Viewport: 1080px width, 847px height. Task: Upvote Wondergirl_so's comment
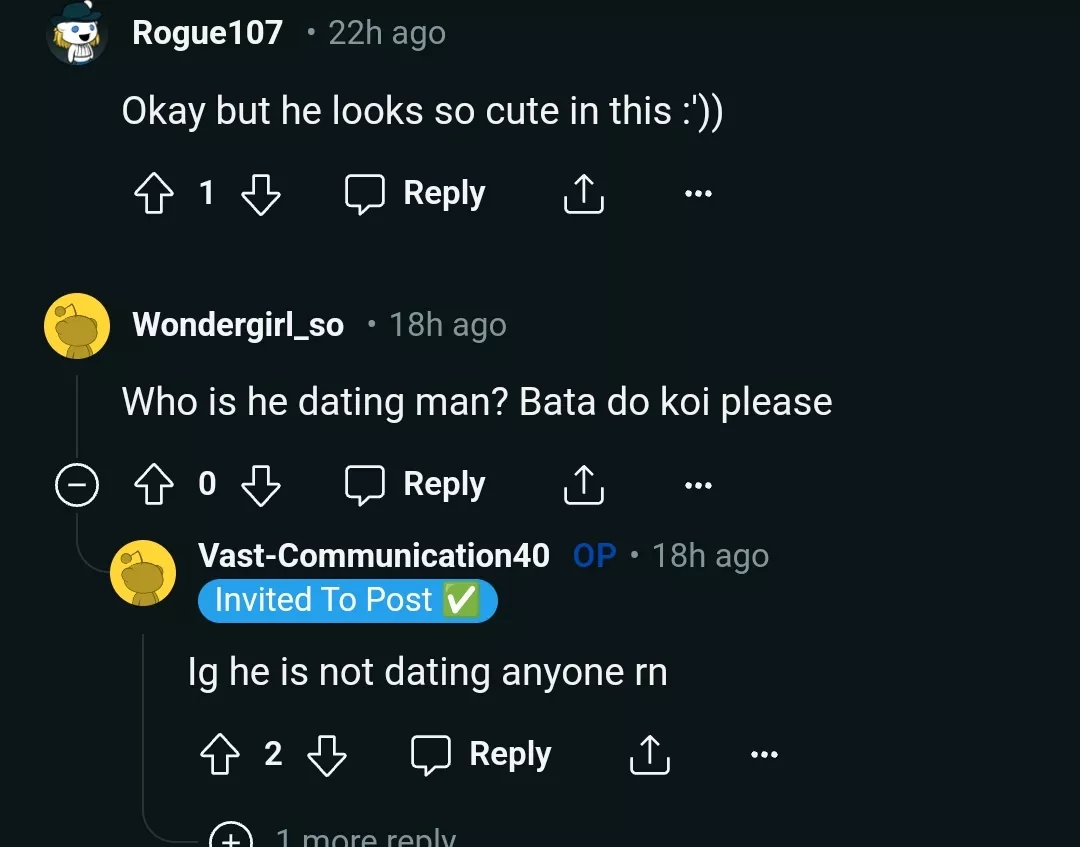pos(152,485)
